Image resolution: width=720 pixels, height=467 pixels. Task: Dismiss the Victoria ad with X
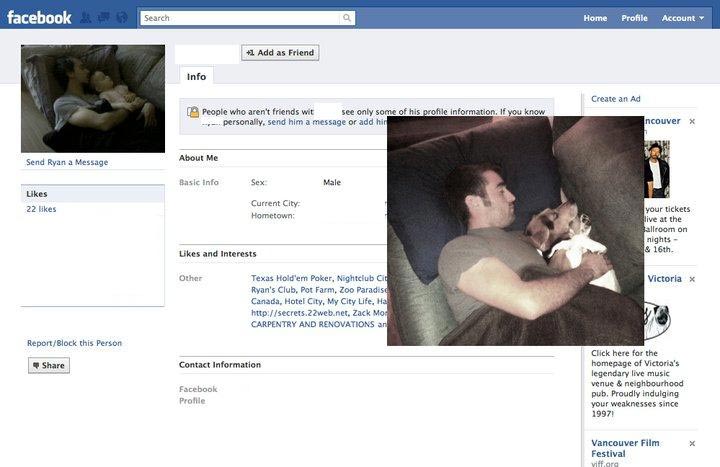coord(692,279)
